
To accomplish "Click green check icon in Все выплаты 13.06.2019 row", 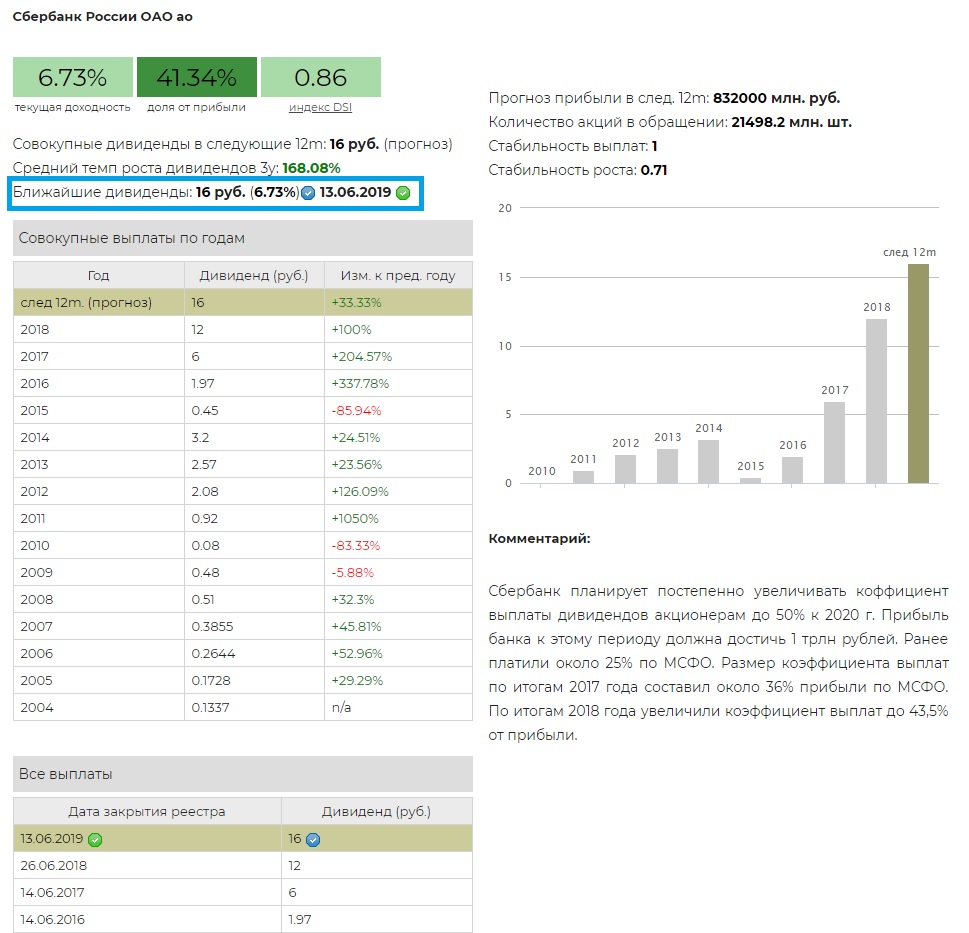I will tap(95, 839).
